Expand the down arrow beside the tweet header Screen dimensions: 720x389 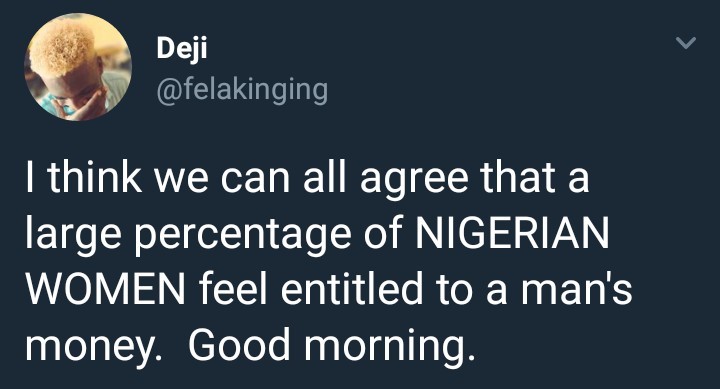pos(686,43)
